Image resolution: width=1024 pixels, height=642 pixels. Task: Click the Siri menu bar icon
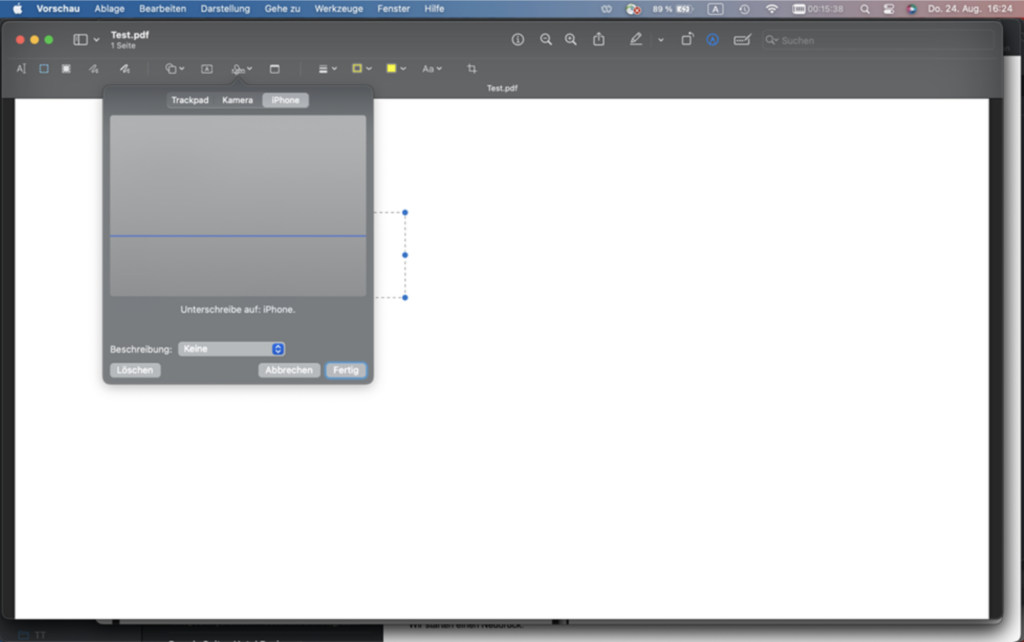[x=912, y=8]
